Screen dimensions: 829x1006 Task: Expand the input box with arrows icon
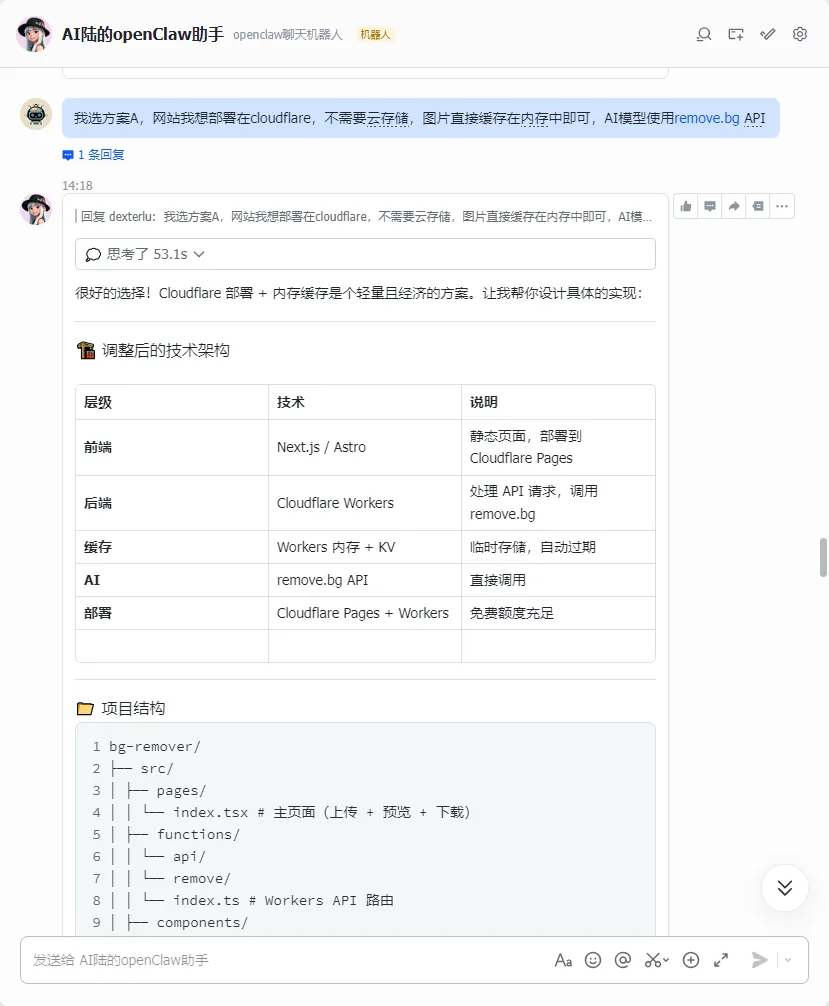click(x=721, y=960)
